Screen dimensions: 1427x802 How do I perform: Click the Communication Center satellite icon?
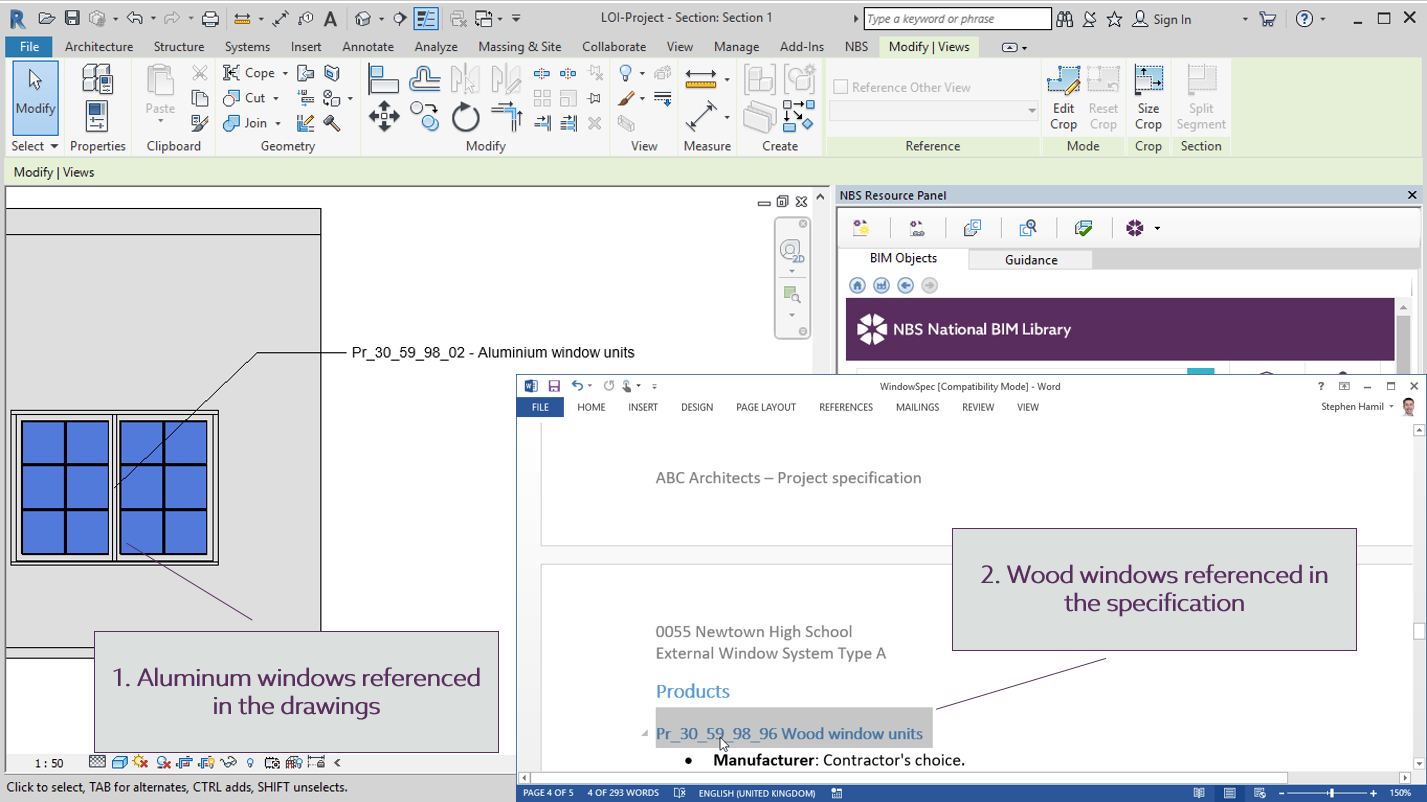[1089, 18]
